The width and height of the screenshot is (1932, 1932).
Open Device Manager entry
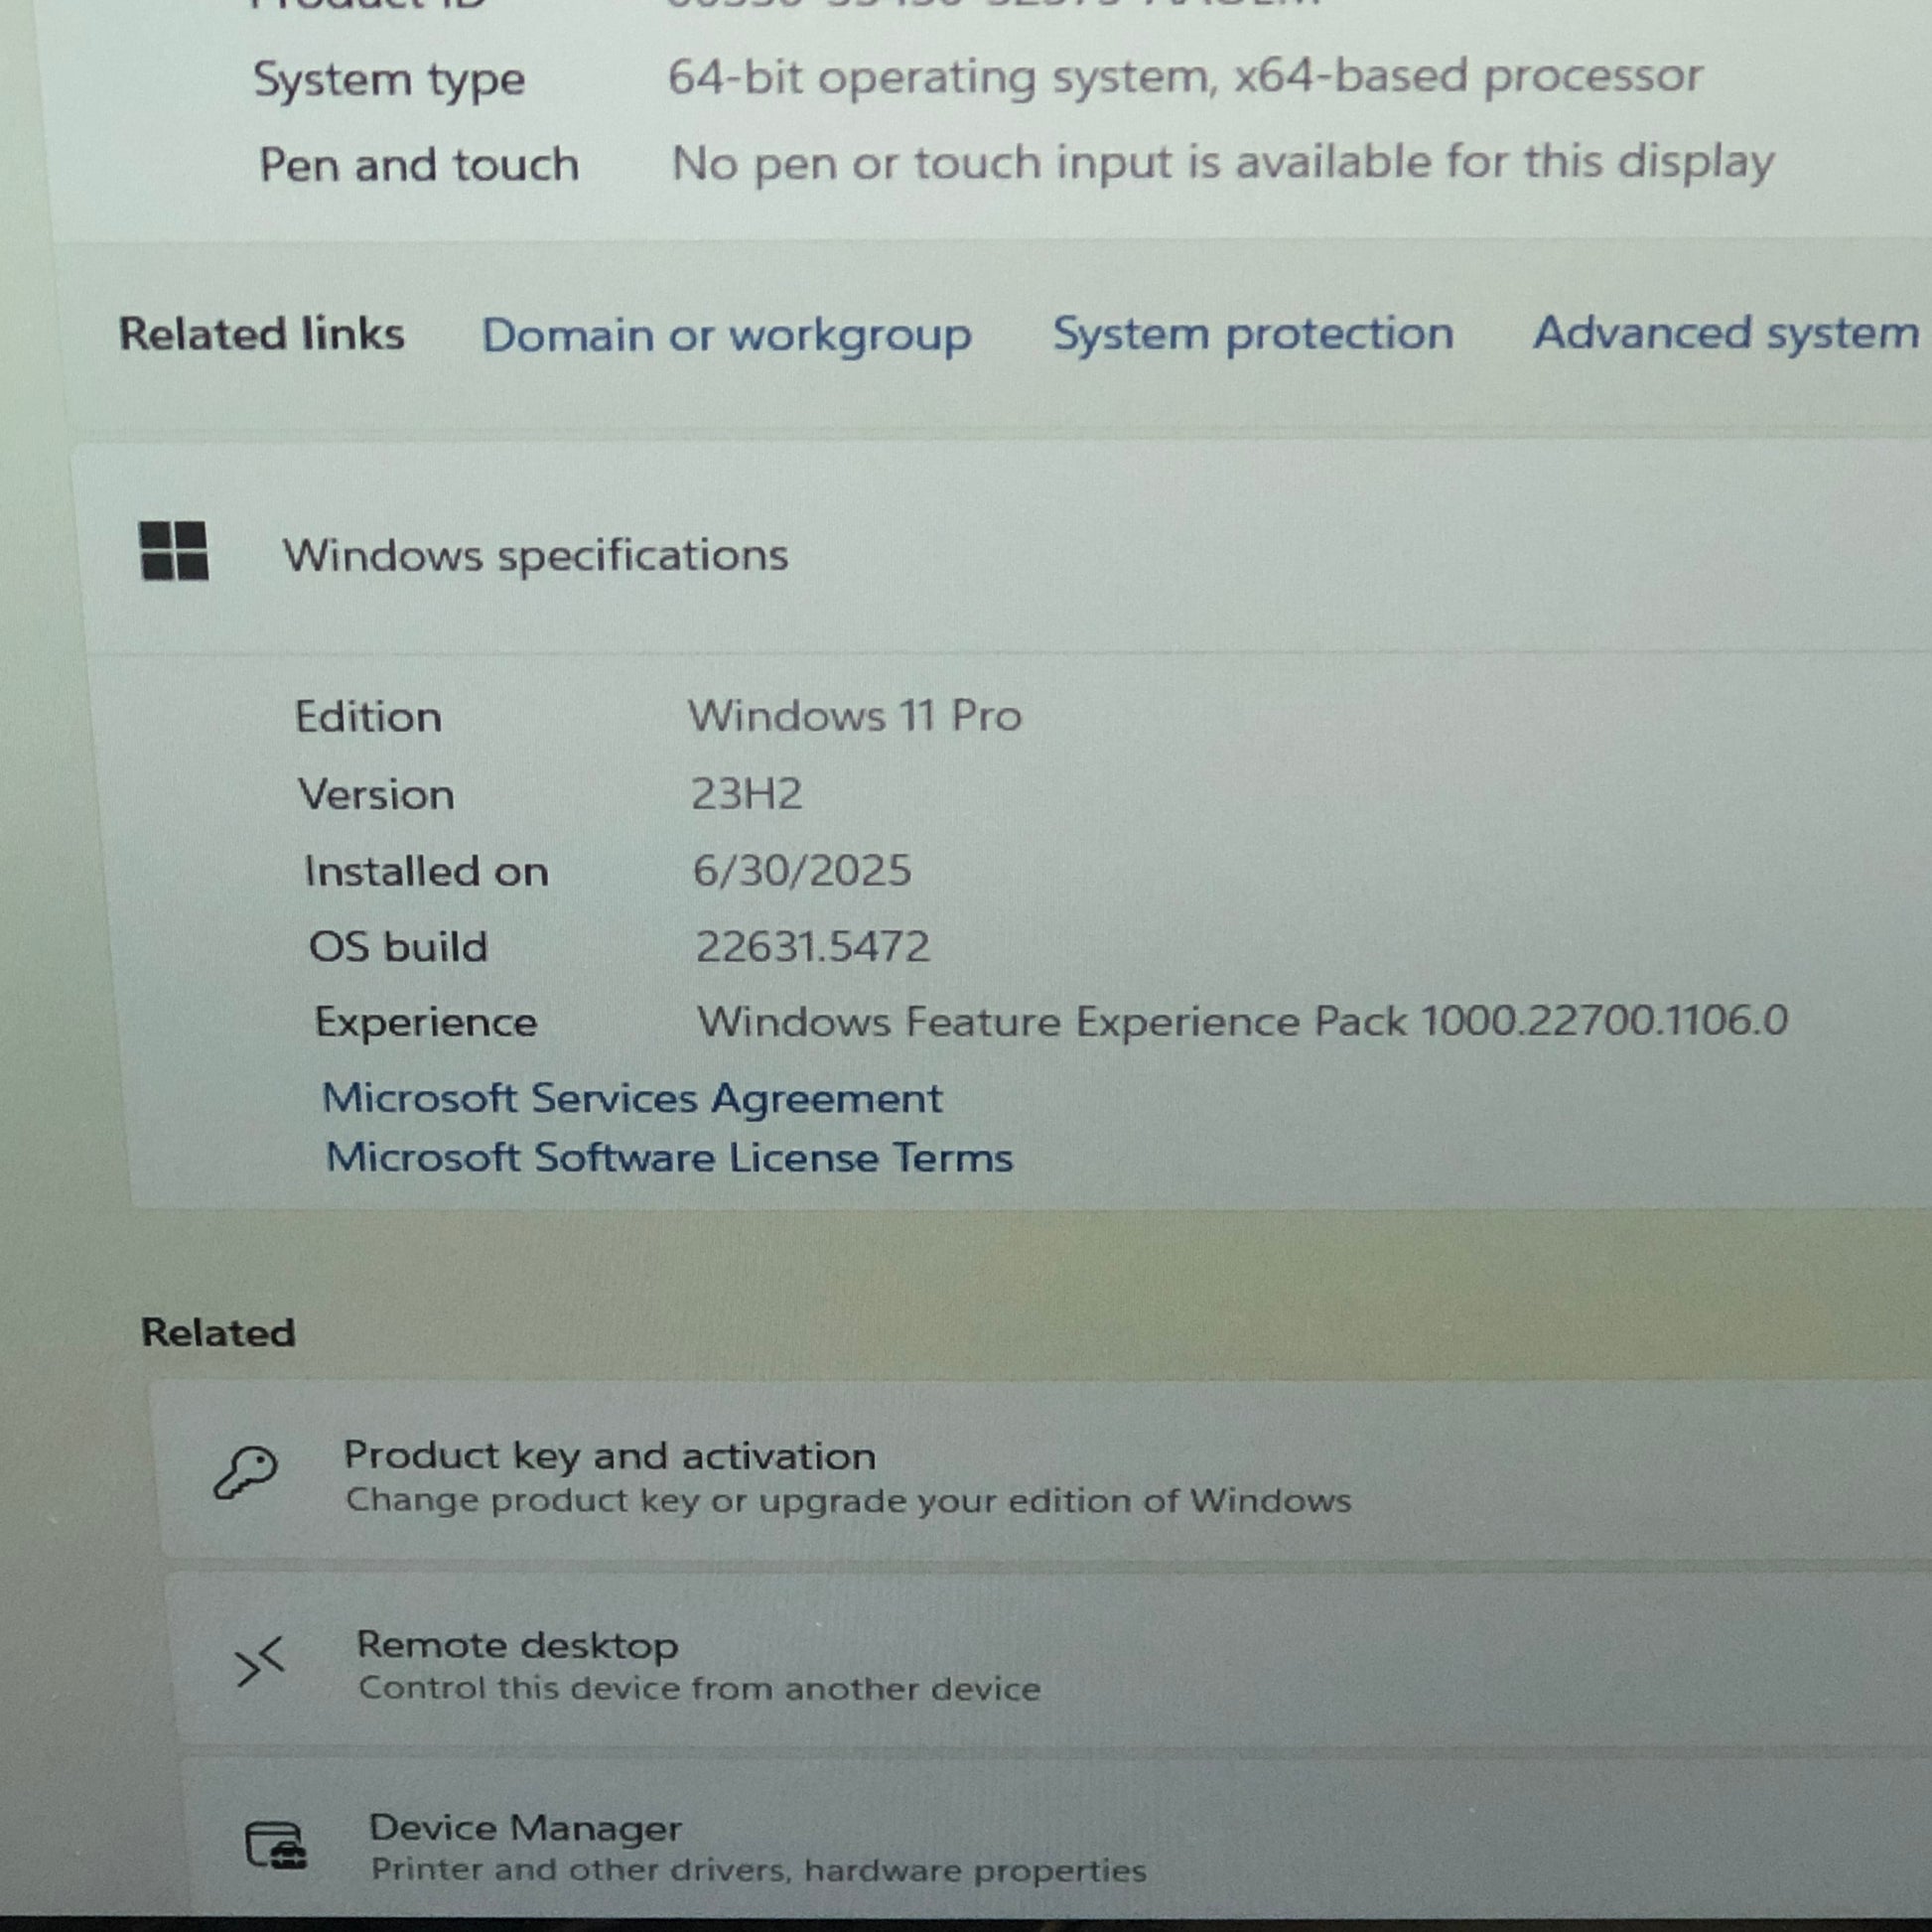525,1828
